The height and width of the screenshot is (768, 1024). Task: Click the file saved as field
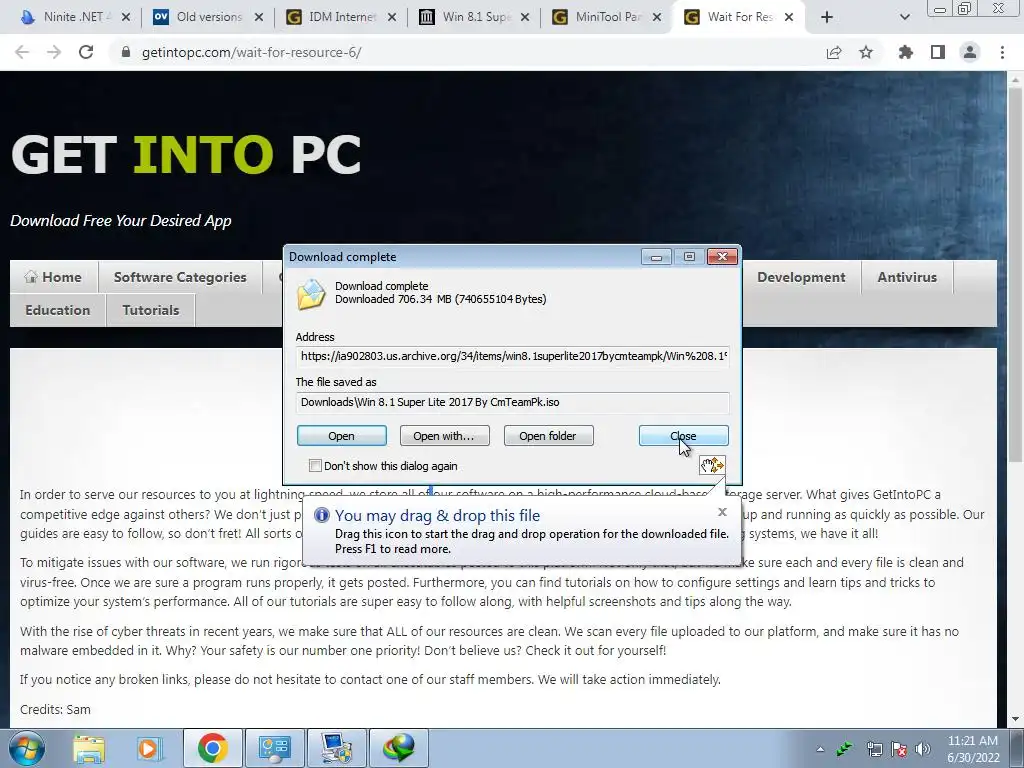[513, 402]
